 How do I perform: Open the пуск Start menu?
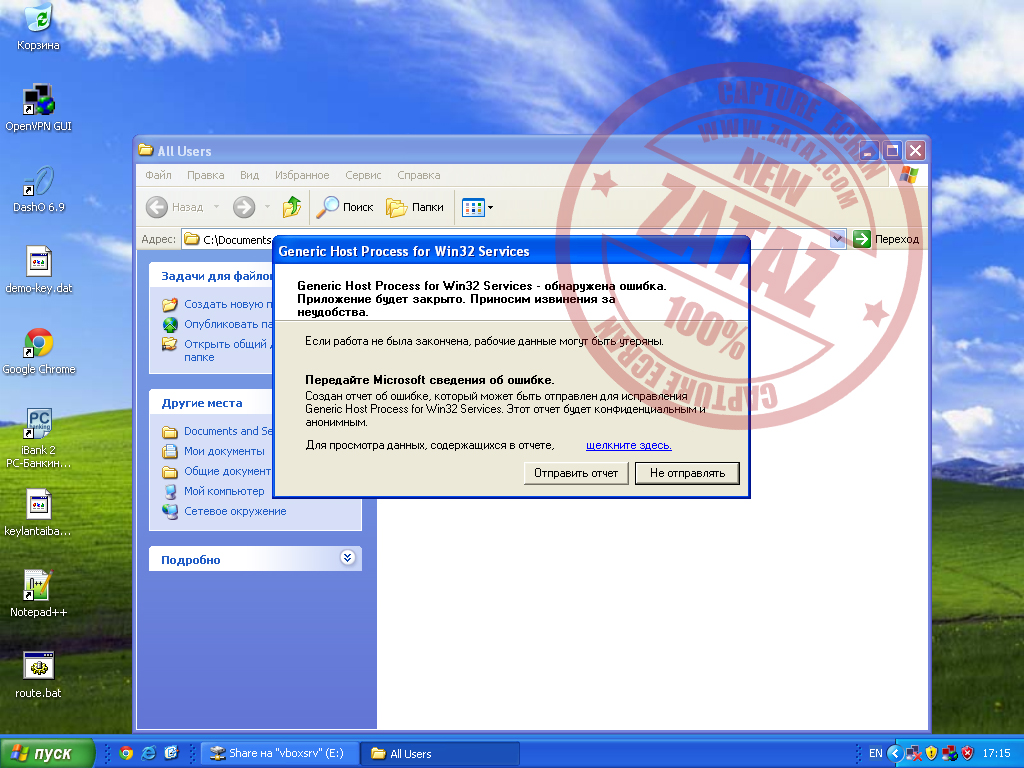pyautogui.click(x=47, y=754)
